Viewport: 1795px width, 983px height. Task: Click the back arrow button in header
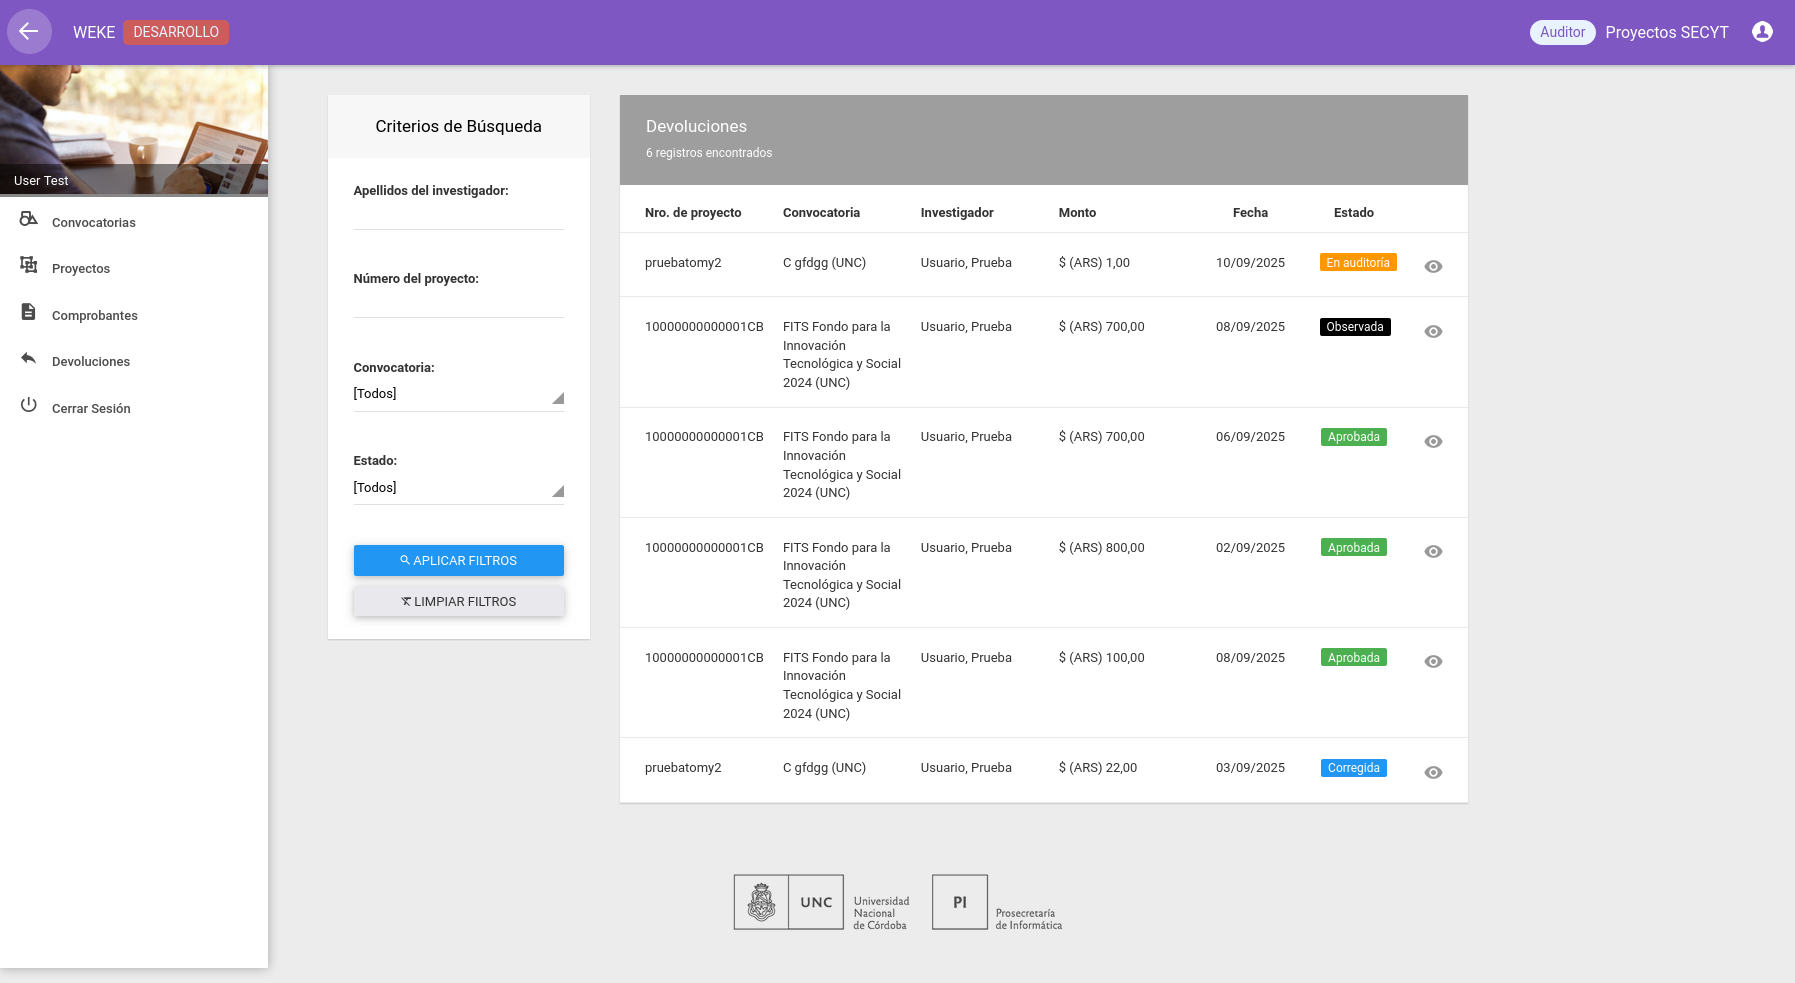[x=29, y=32]
